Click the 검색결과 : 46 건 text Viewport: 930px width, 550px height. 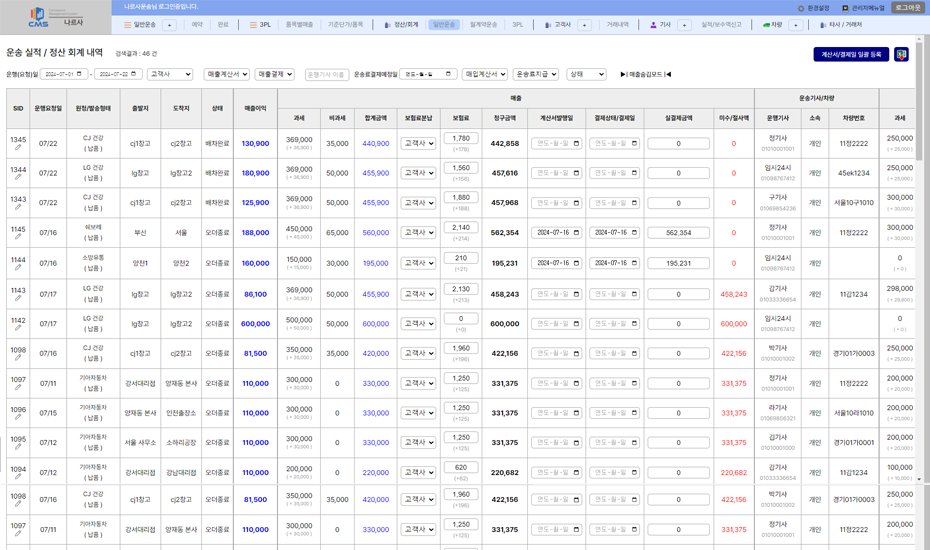(x=136, y=53)
